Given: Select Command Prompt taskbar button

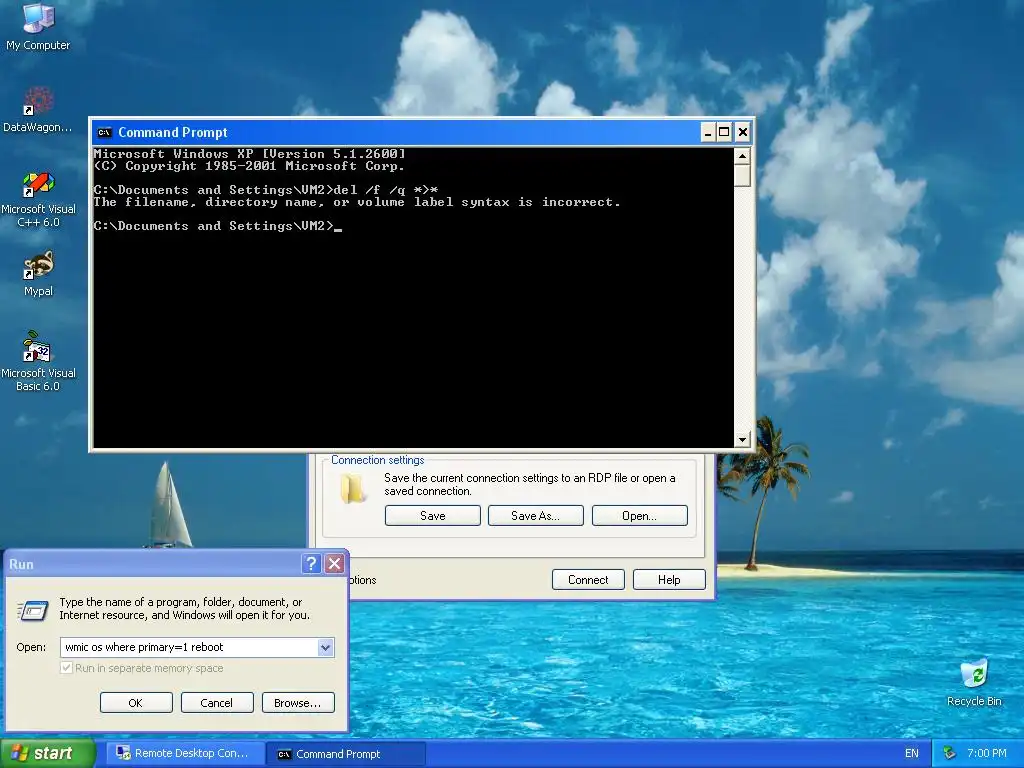Looking at the screenshot, I should click(x=346, y=754).
